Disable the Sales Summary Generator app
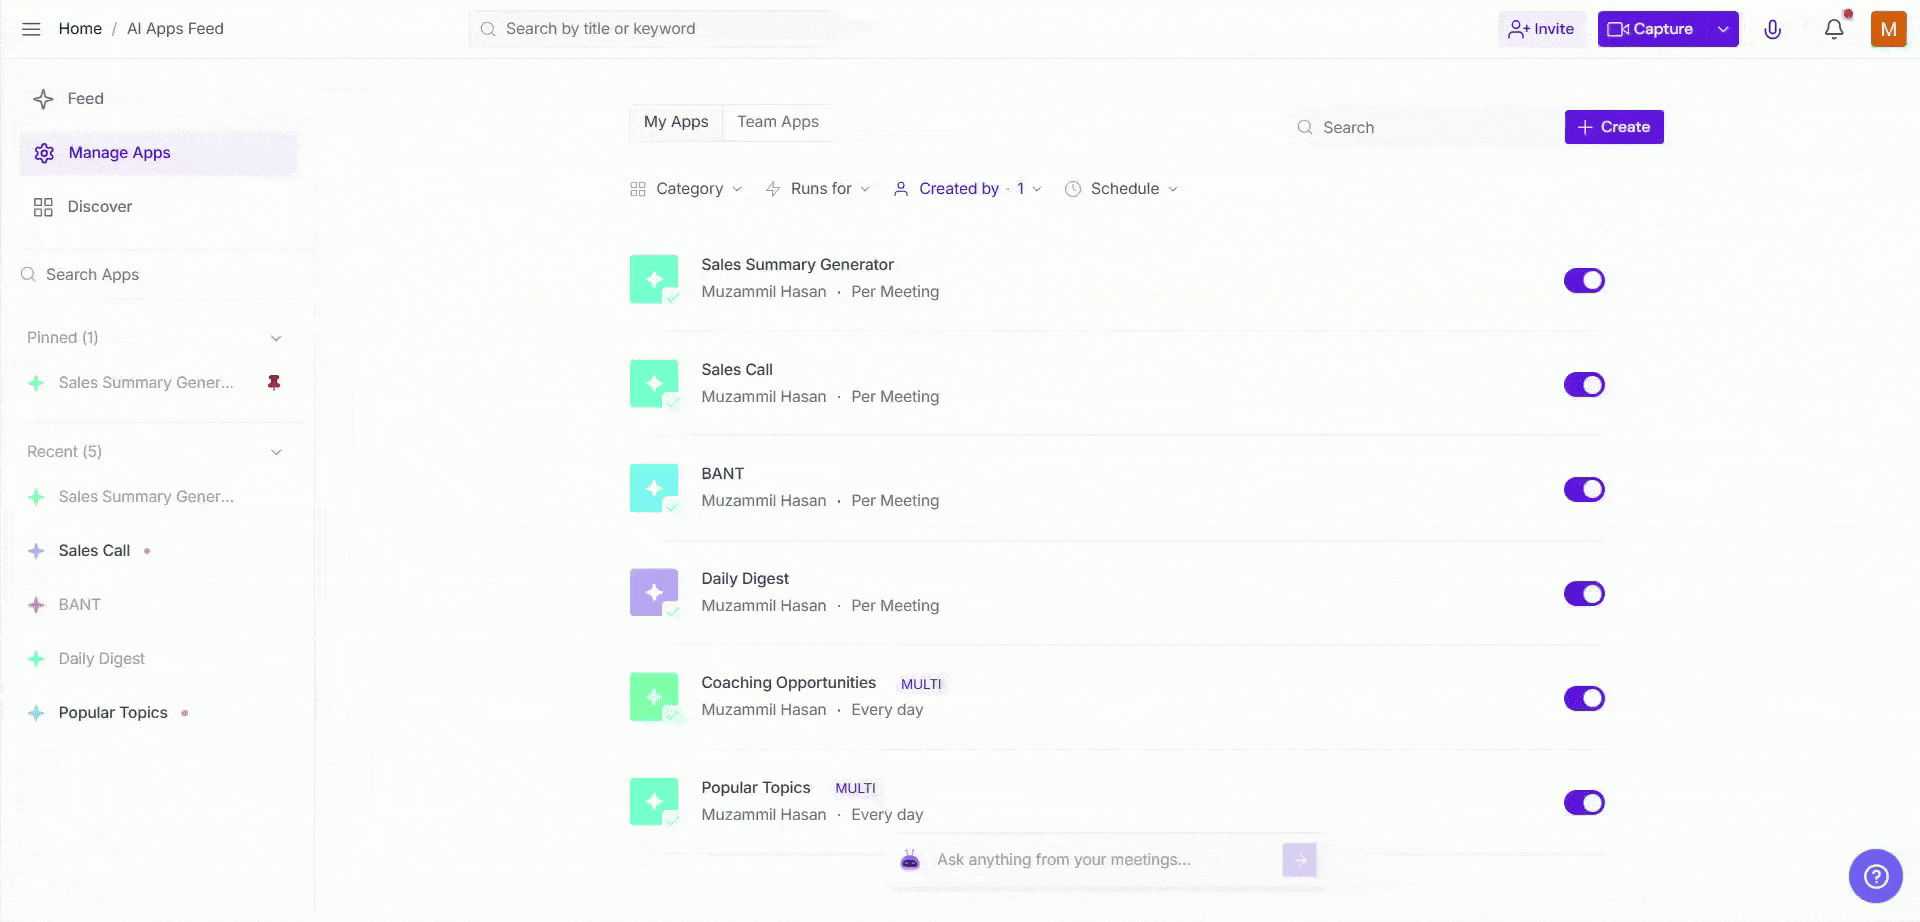This screenshot has width=1920, height=922. 1583,280
